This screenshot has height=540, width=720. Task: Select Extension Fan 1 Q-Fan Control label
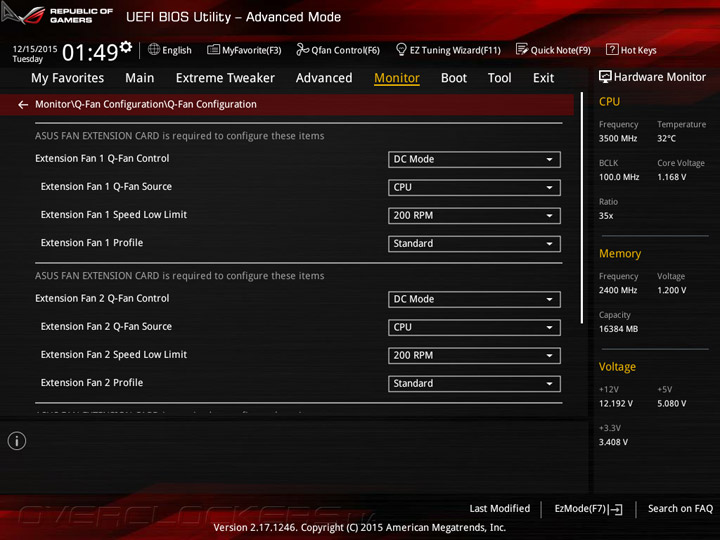point(102,158)
